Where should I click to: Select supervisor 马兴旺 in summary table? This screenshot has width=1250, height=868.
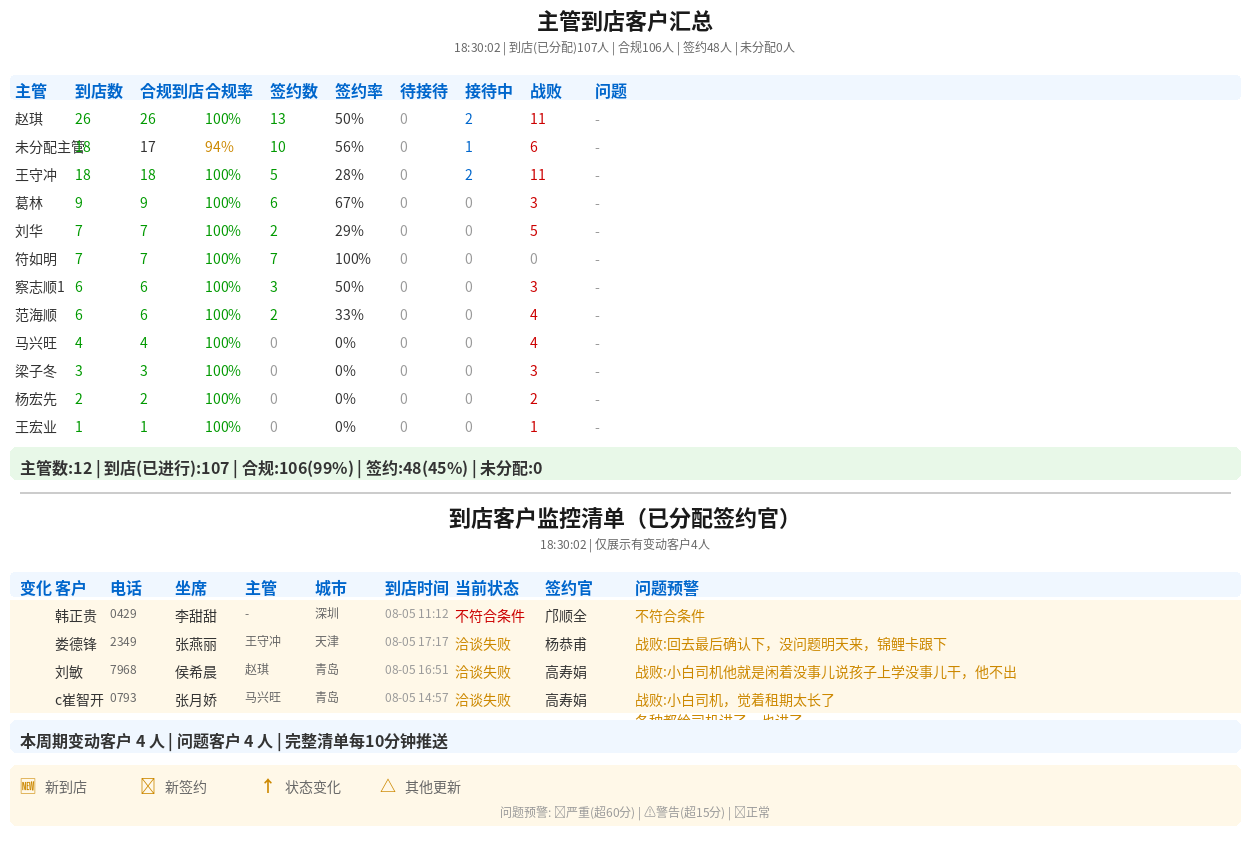point(36,343)
